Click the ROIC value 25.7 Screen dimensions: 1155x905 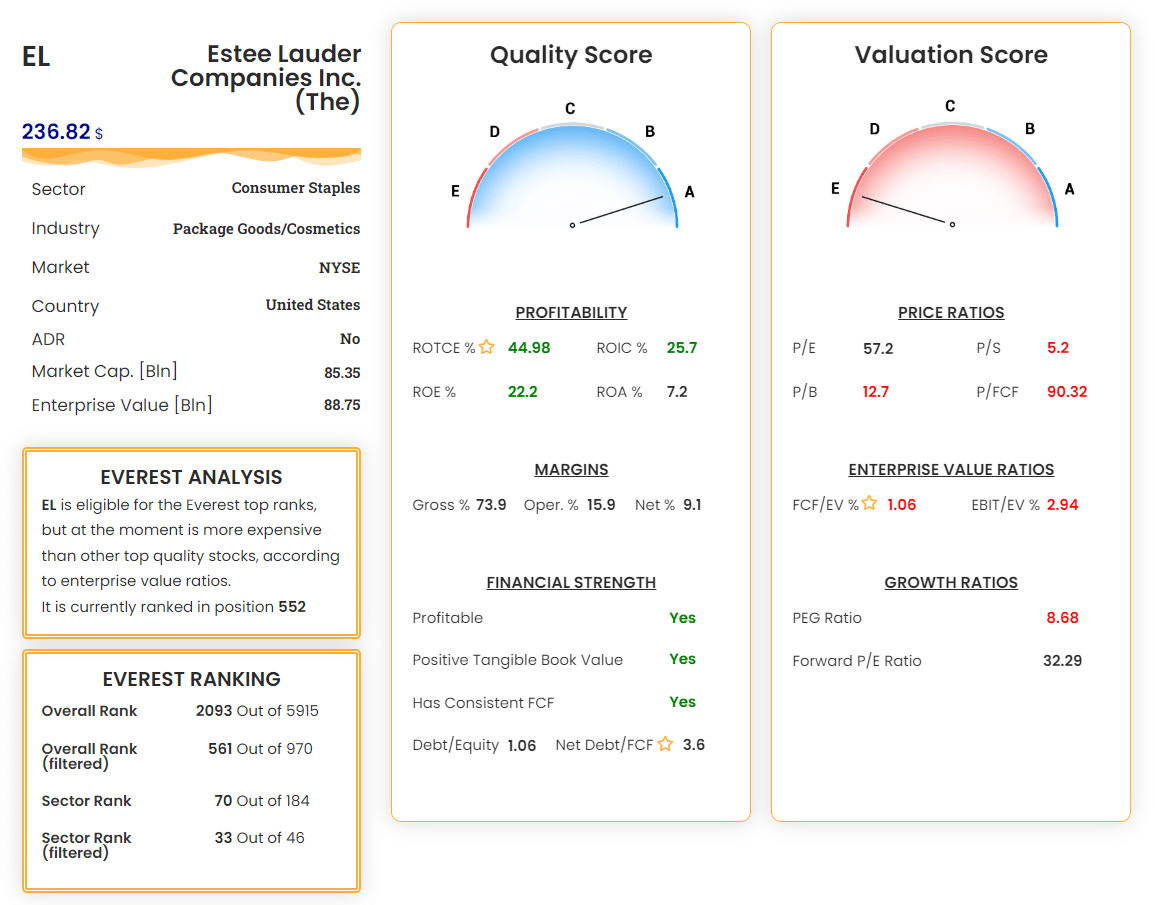(x=681, y=348)
